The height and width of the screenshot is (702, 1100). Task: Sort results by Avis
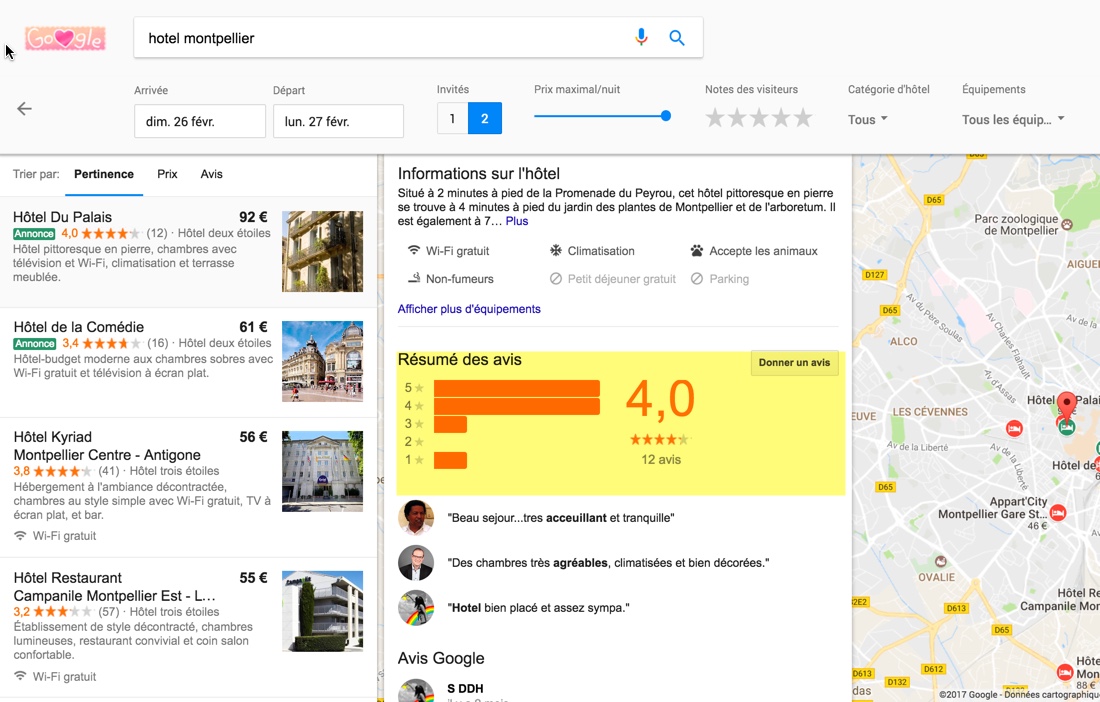[x=211, y=174]
